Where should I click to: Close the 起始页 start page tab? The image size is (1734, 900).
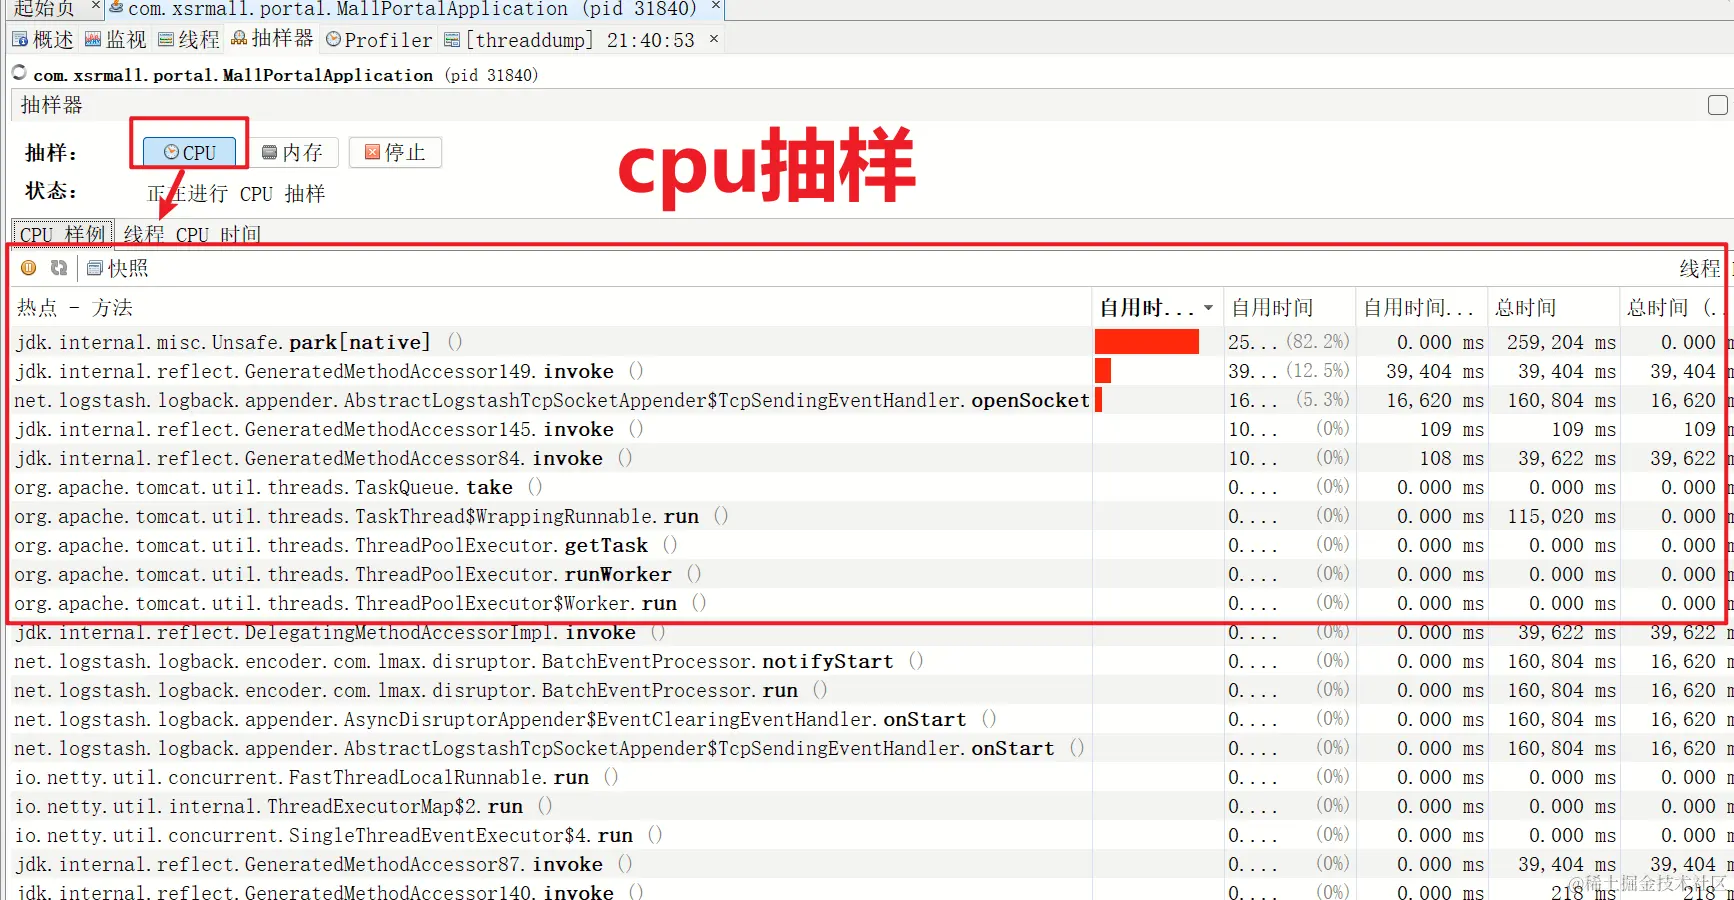[x=96, y=6]
